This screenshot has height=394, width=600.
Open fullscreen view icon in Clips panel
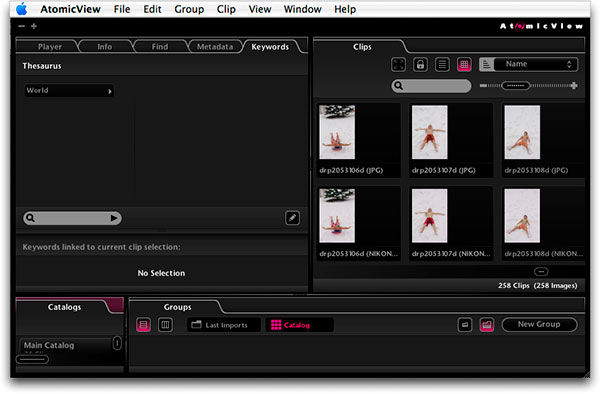pyautogui.click(x=398, y=64)
